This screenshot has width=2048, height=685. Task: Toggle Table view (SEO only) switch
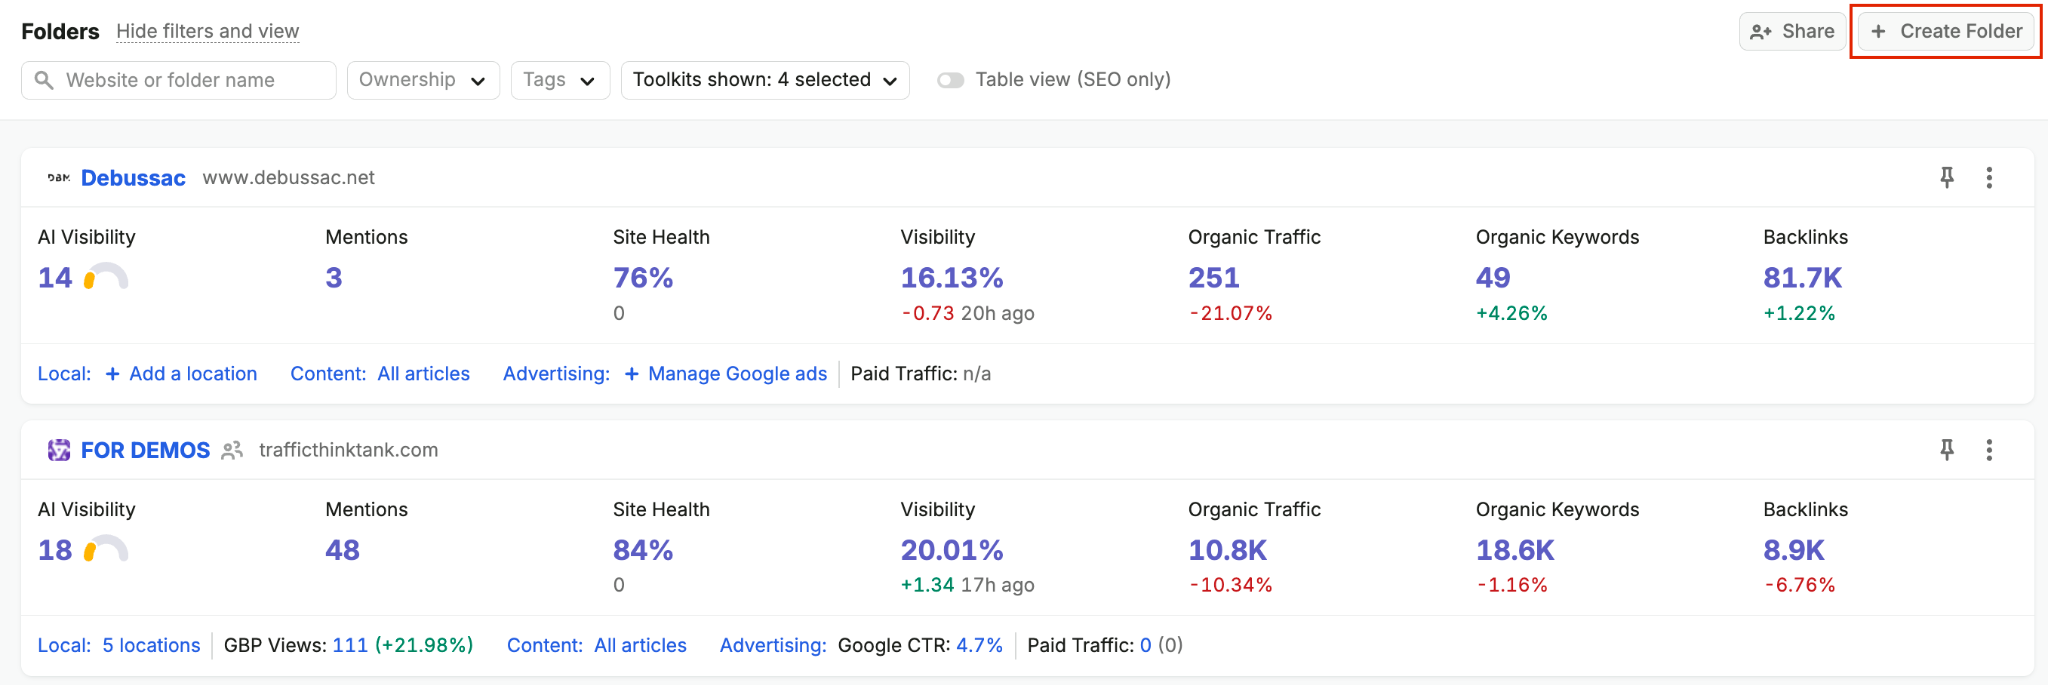click(950, 80)
